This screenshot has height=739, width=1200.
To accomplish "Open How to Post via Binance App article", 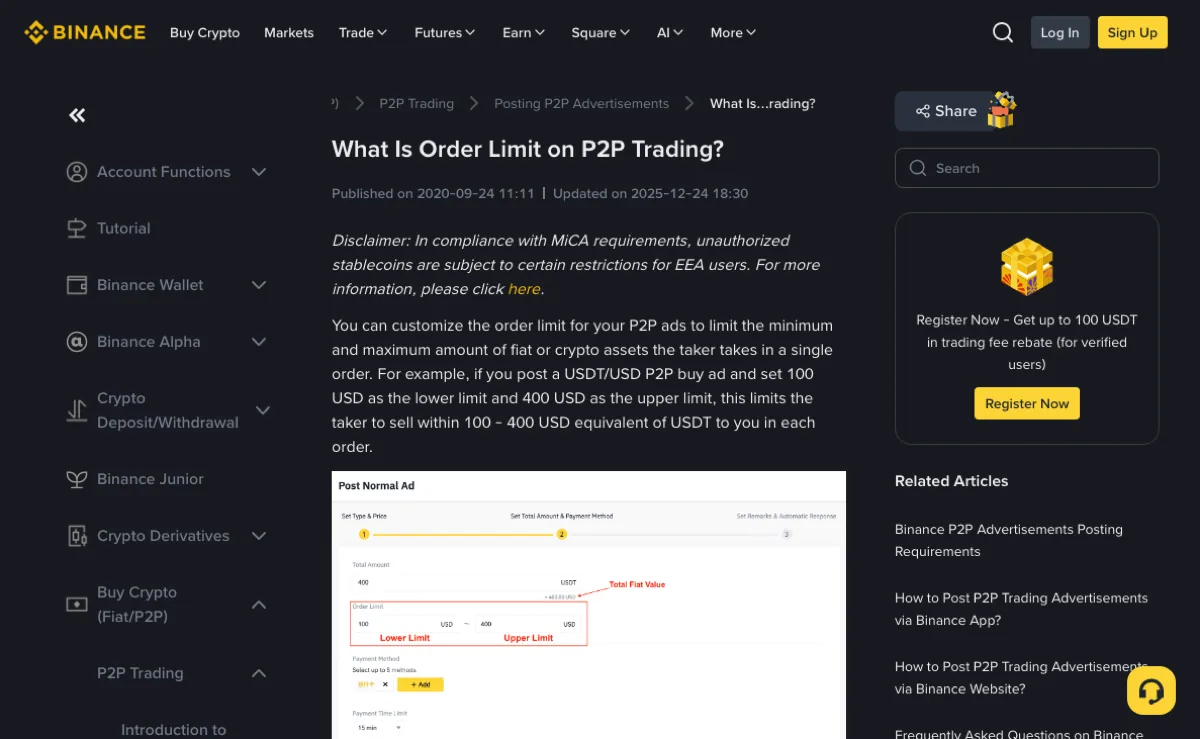I will click(x=1021, y=609).
